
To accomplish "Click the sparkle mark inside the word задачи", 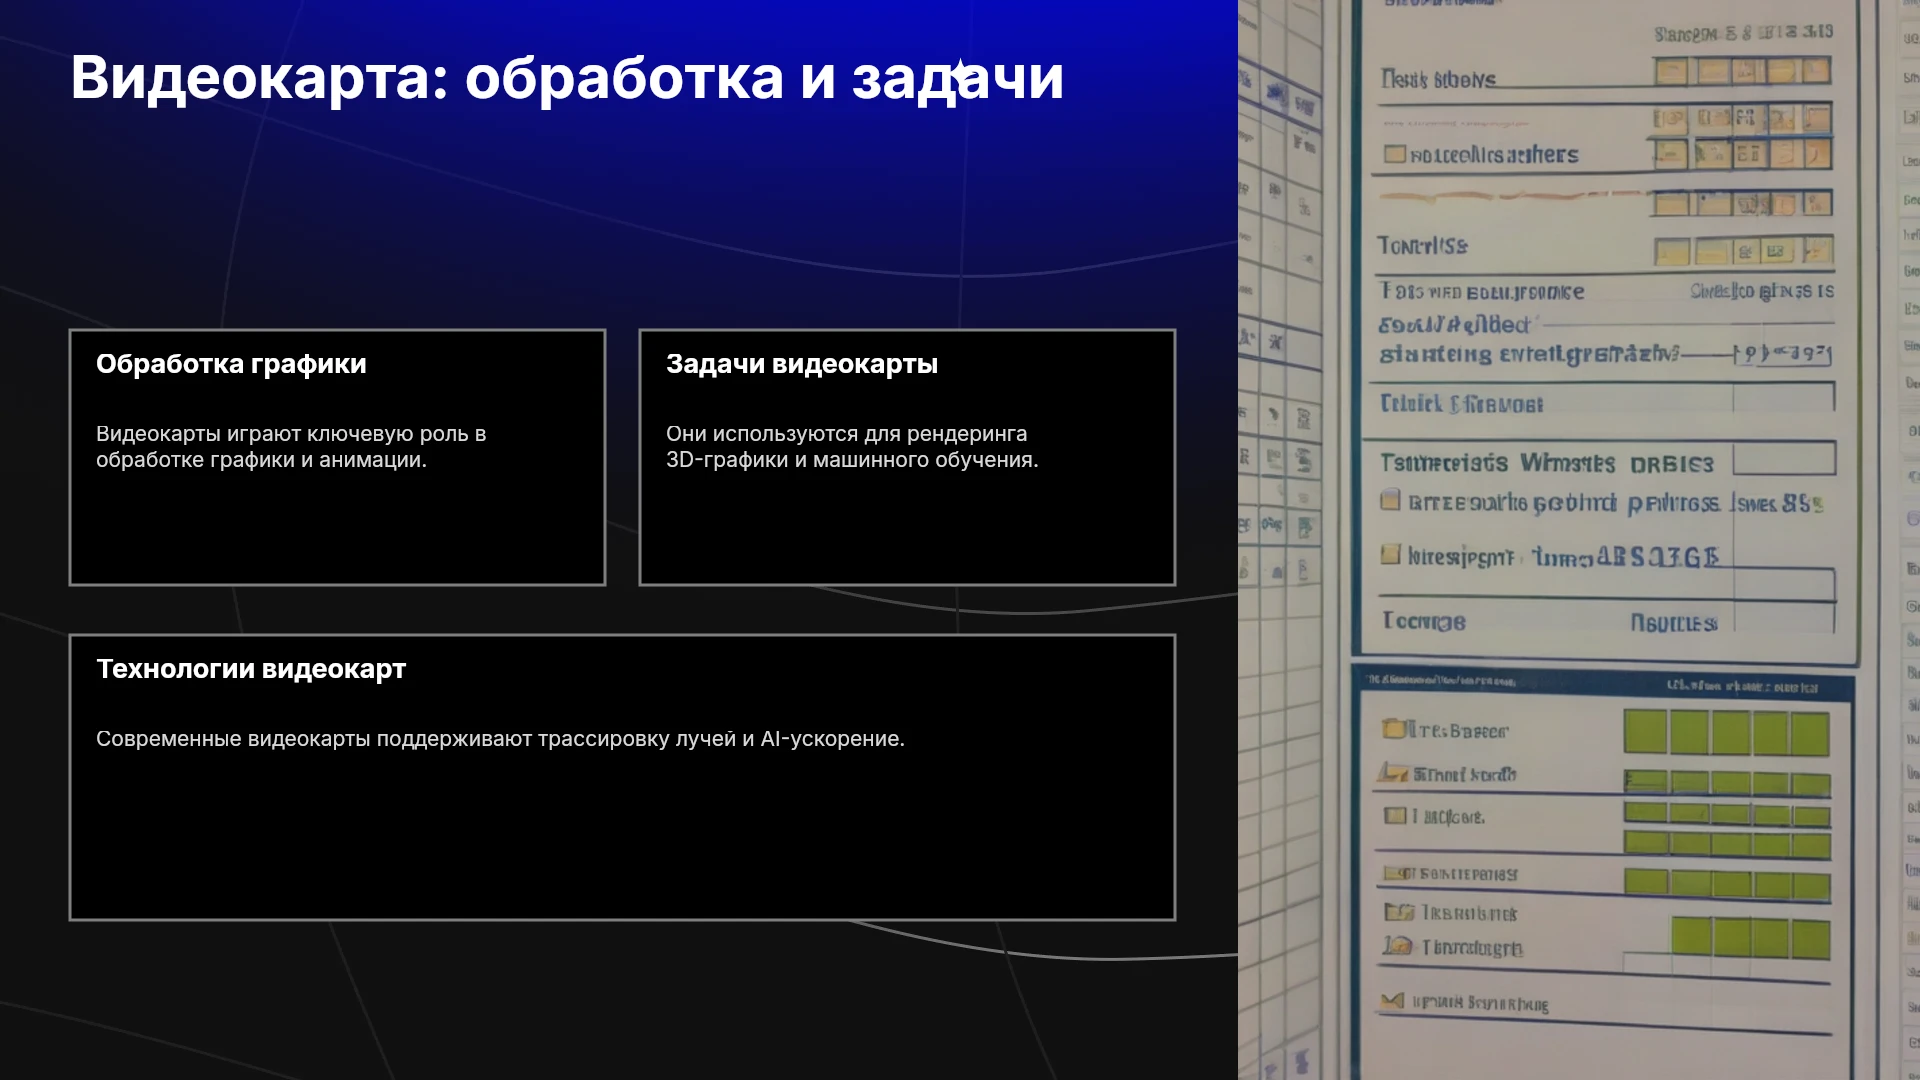I will tap(959, 74).
